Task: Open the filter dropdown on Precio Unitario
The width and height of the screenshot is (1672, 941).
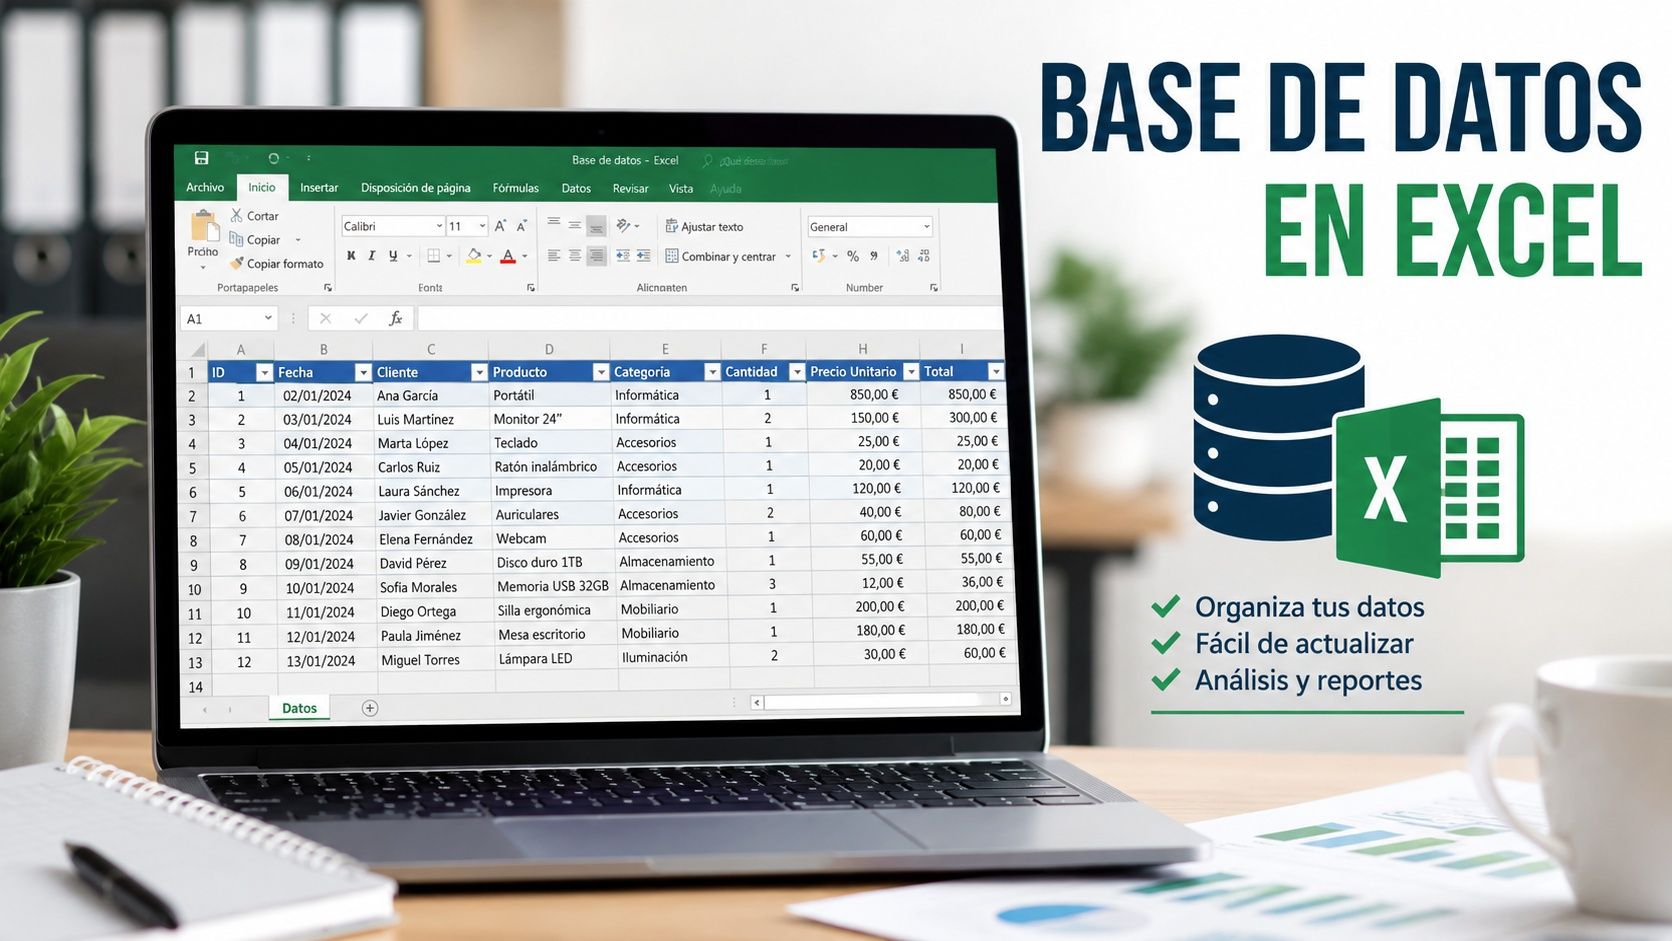Action: (911, 371)
